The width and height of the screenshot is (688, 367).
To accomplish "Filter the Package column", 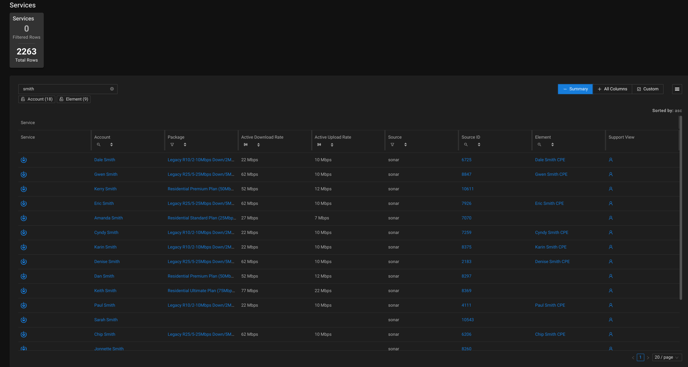I will pos(172,144).
